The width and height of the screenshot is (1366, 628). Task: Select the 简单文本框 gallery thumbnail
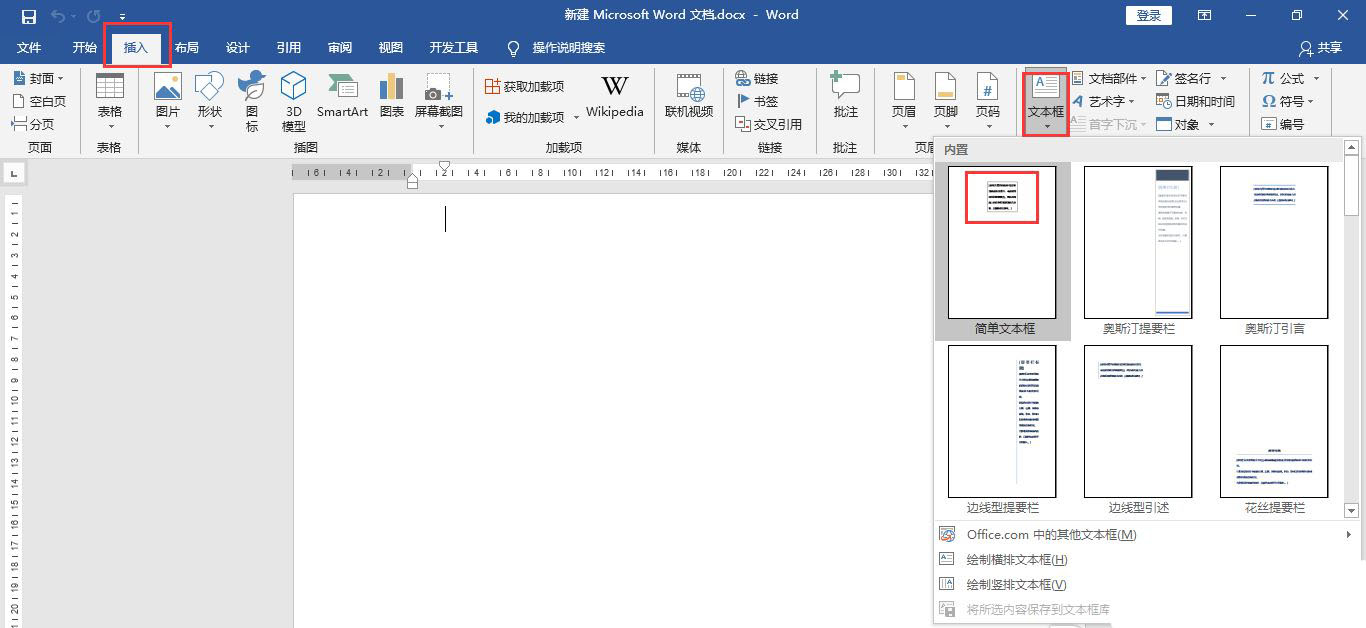click(x=1001, y=242)
